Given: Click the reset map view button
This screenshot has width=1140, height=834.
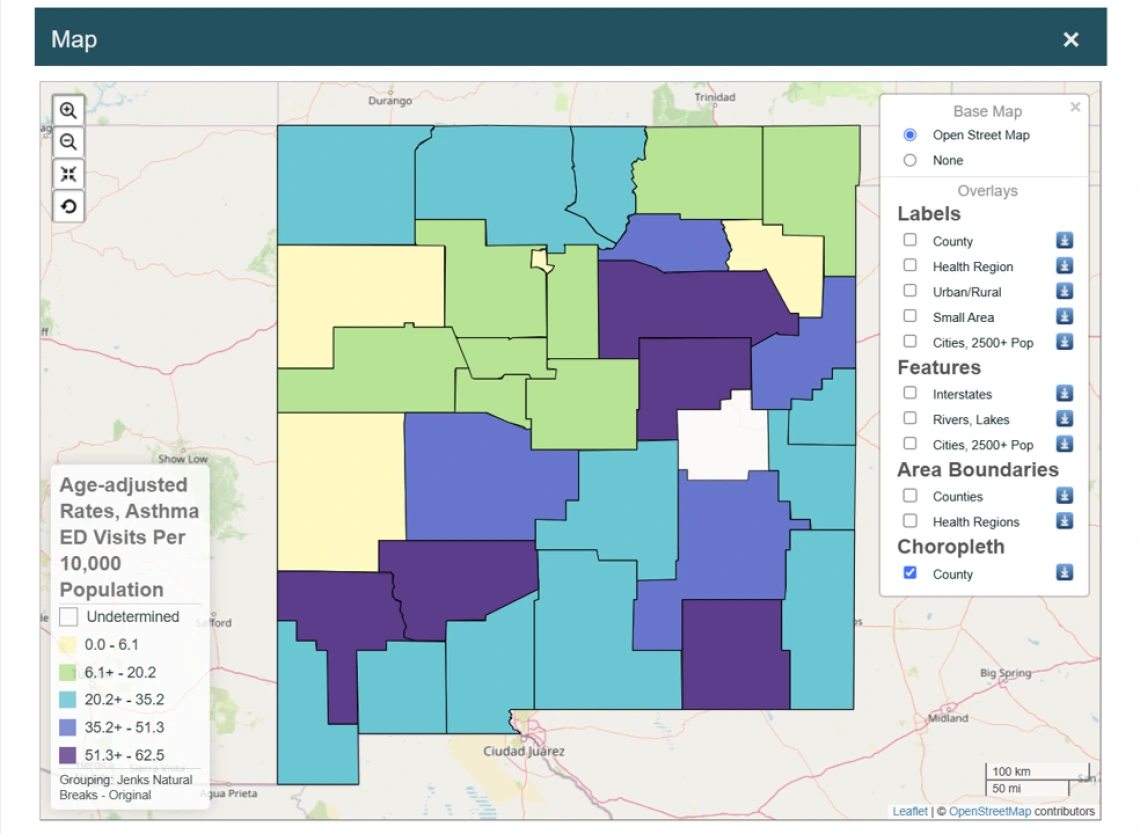Looking at the screenshot, I should (x=68, y=206).
